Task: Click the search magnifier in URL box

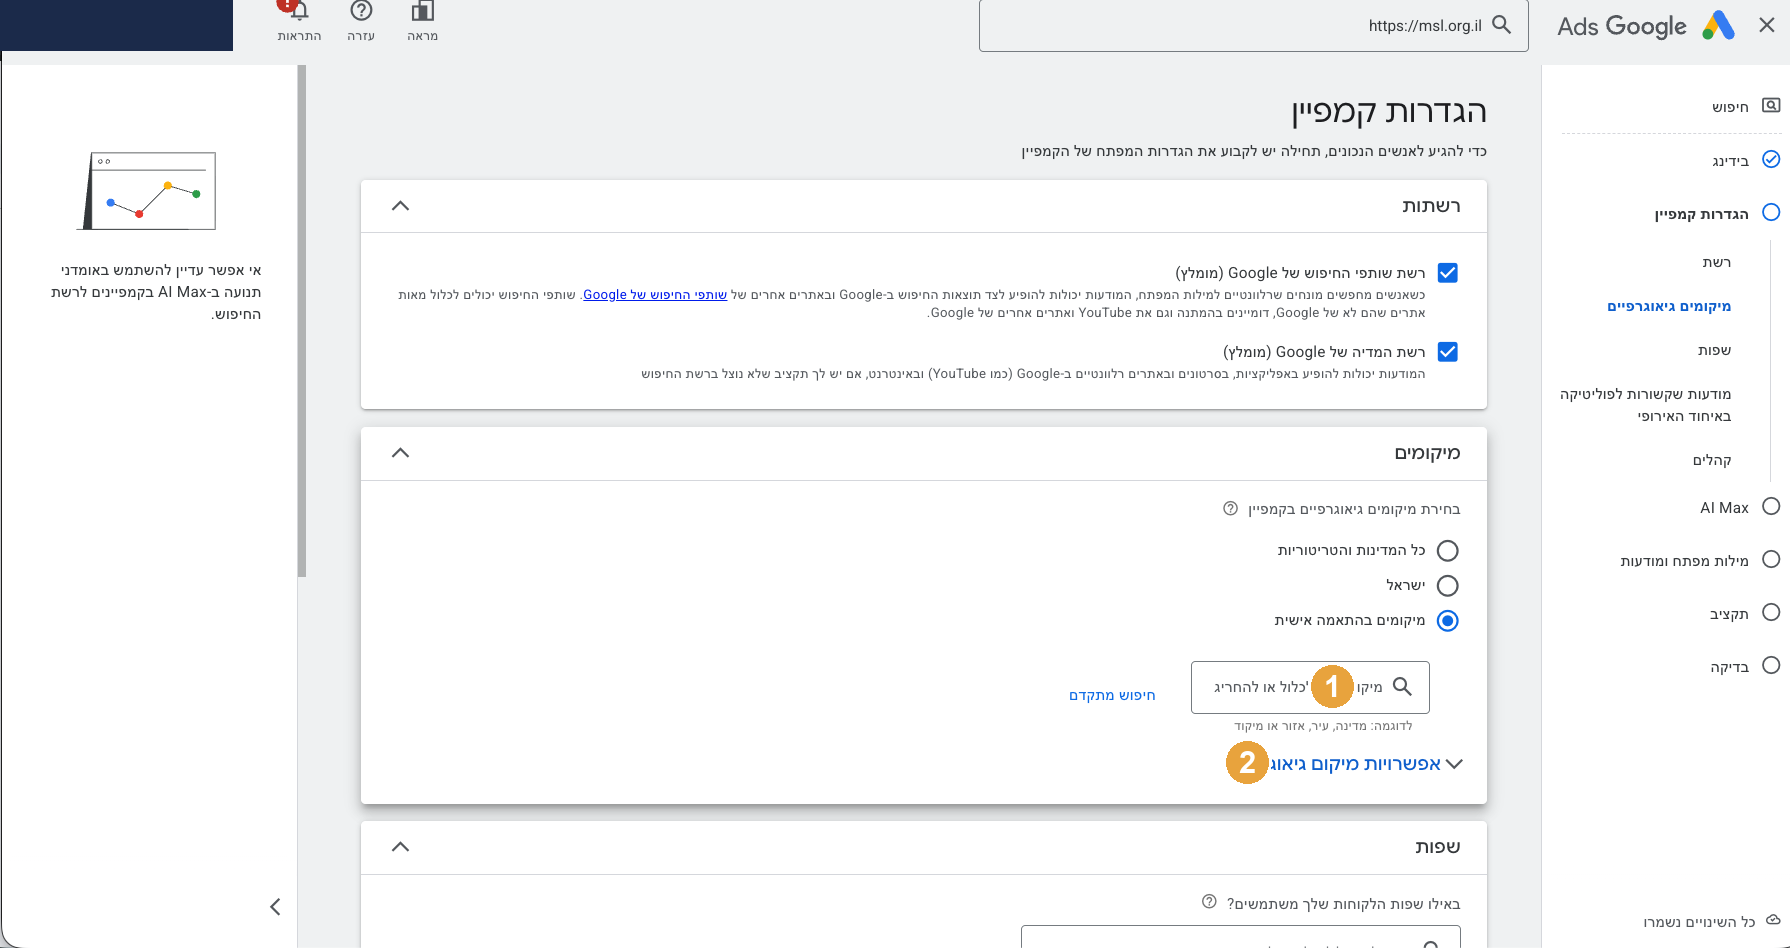Action: [x=1501, y=25]
